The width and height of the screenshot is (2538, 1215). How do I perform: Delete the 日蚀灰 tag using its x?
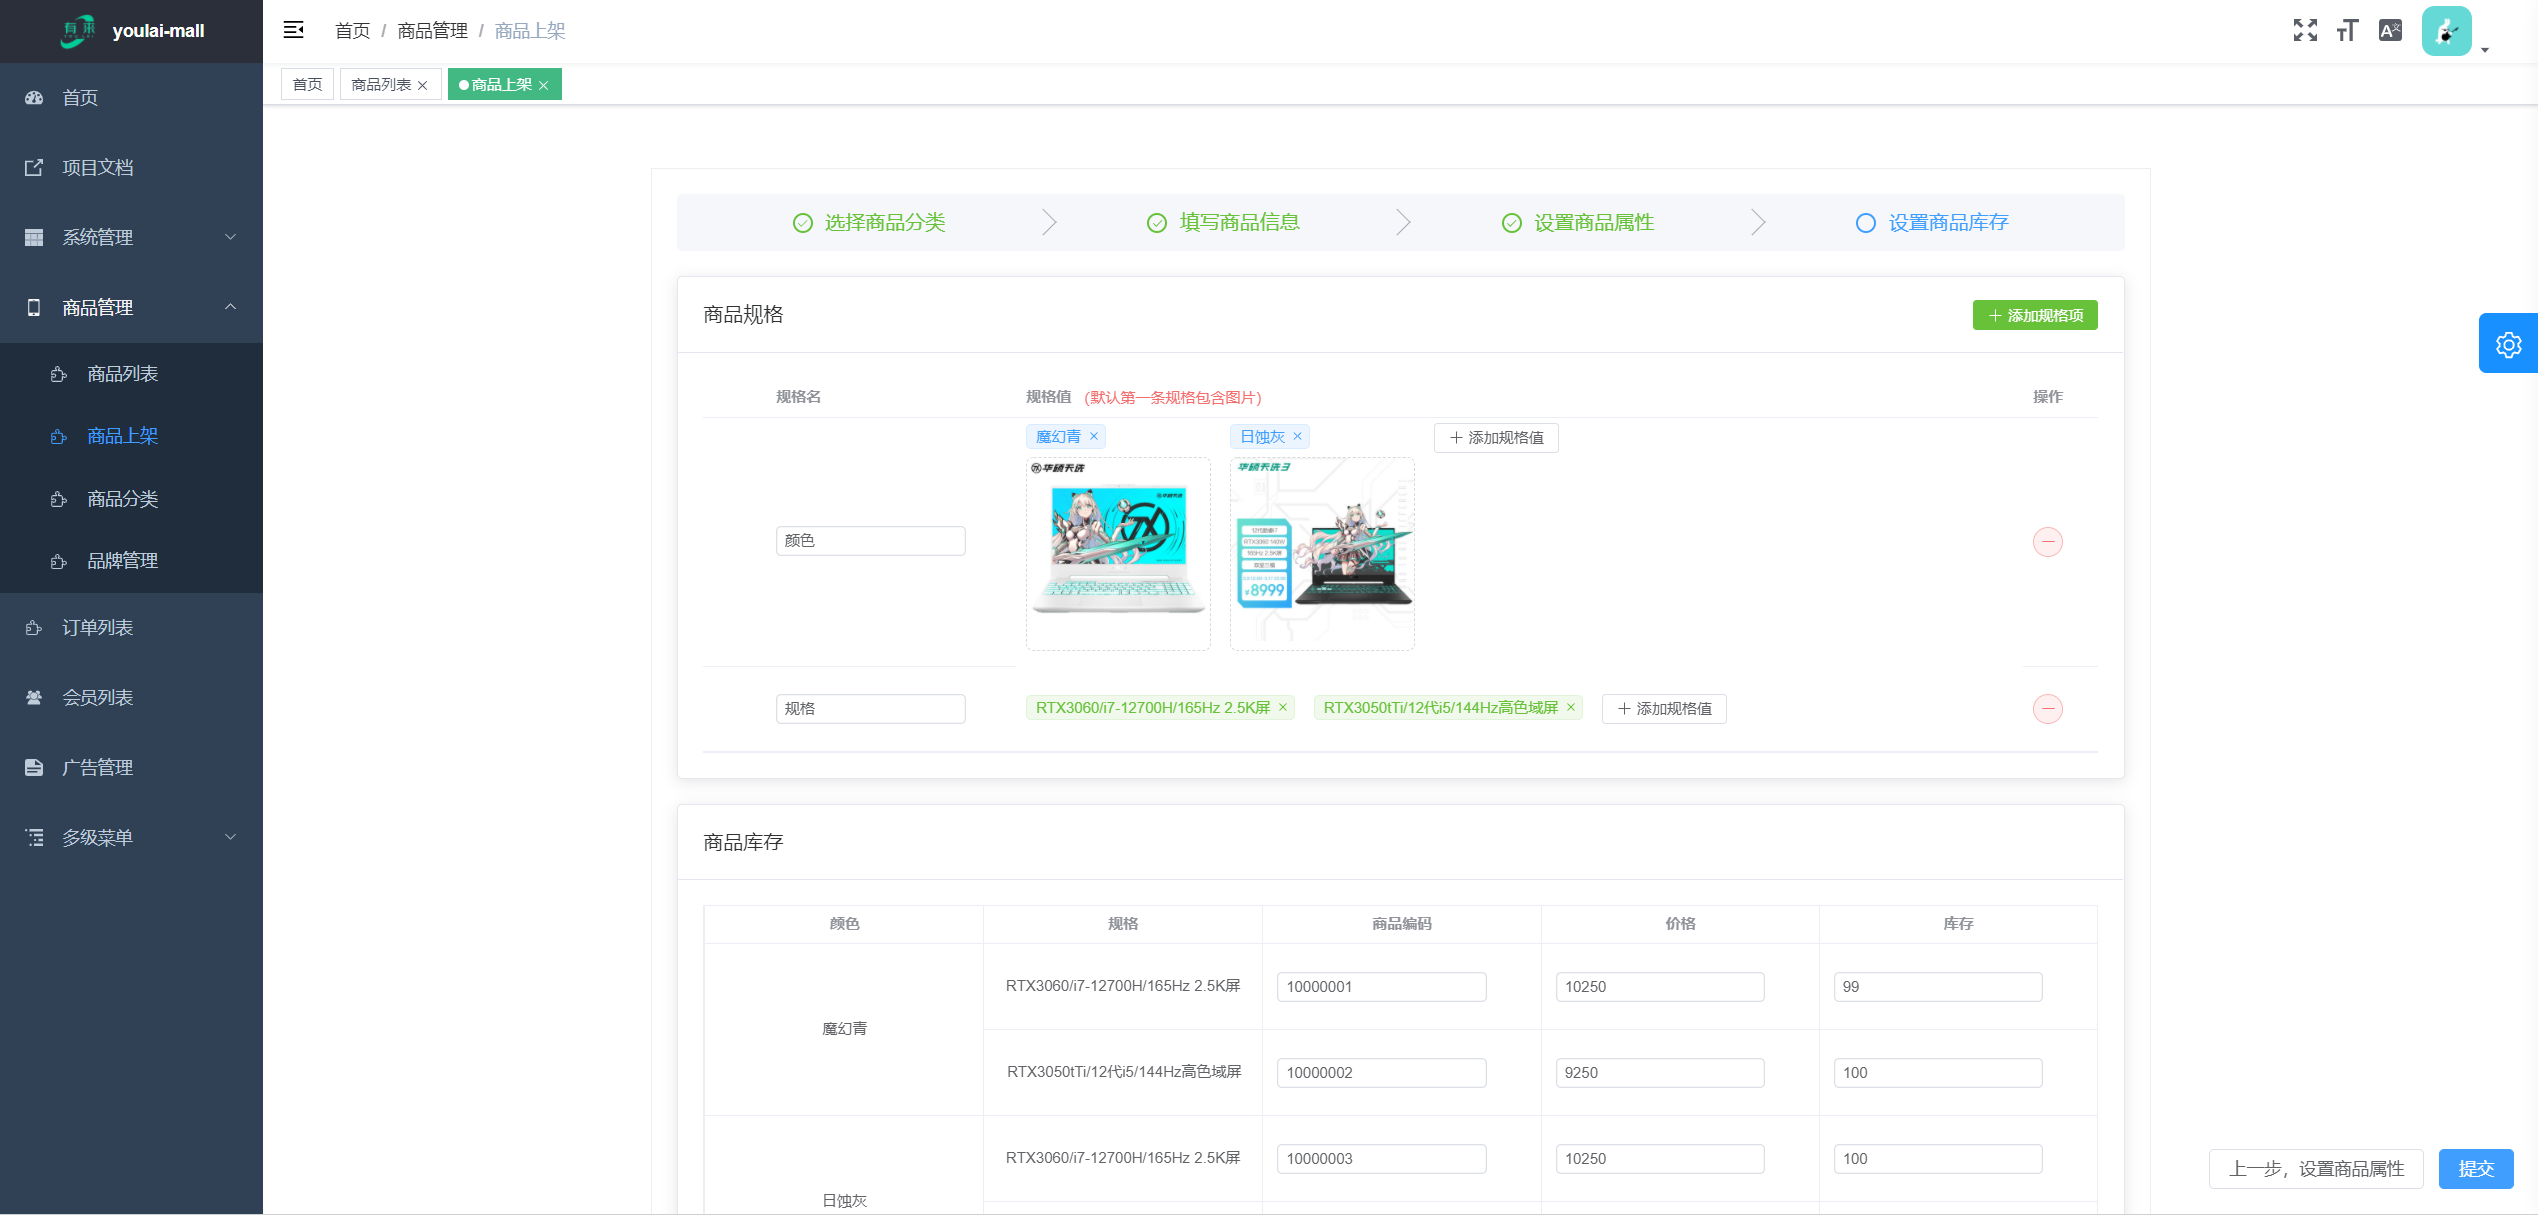(x=1297, y=436)
